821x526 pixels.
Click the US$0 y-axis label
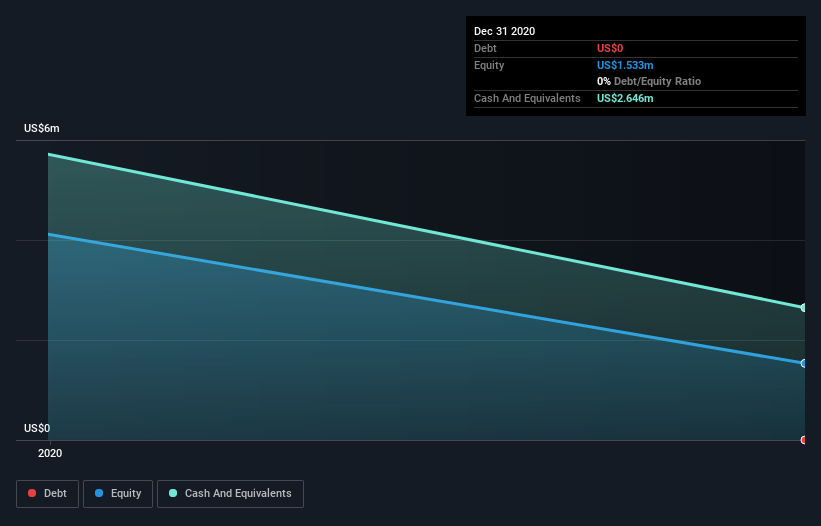tap(37, 428)
